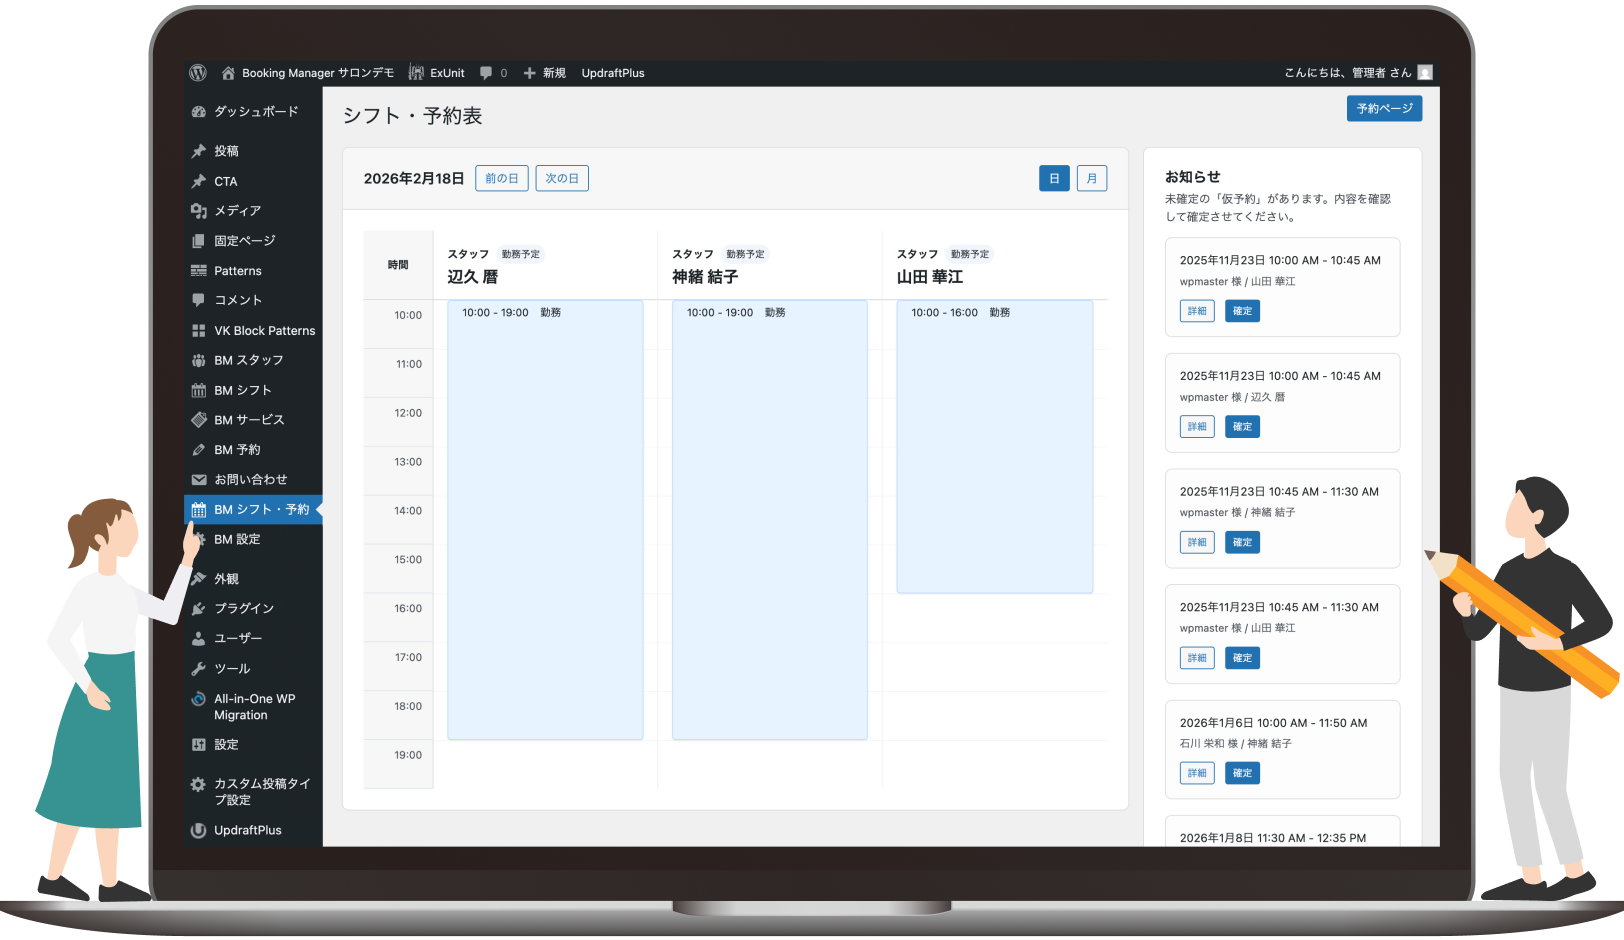Go to previous day with 前の日
Viewport: 1624px width, 940px height.
tap(501, 178)
